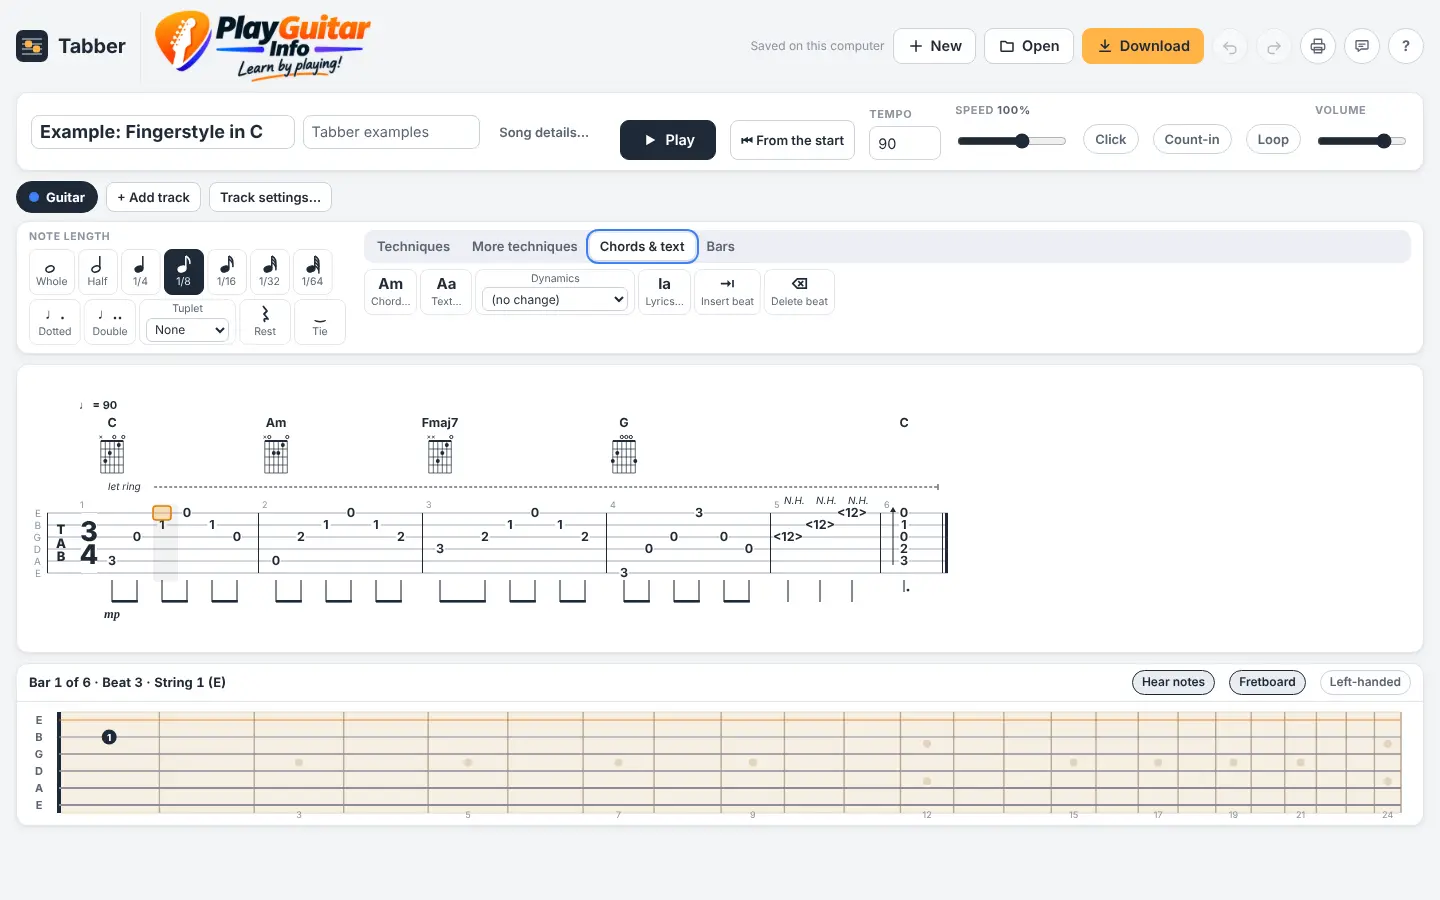Select the 1/8 note length
The image size is (1440, 900).
tap(183, 271)
